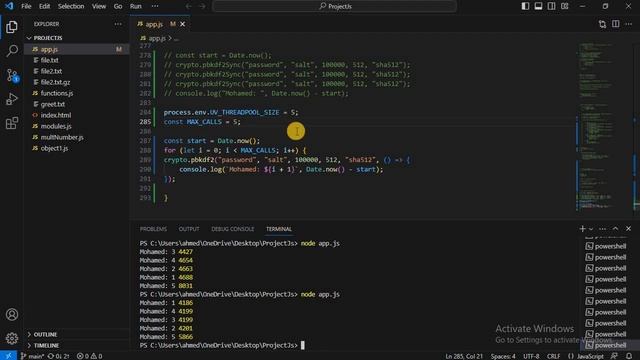Open functions.js in the explorer
This screenshot has width=640, height=360.
tap(76, 93)
